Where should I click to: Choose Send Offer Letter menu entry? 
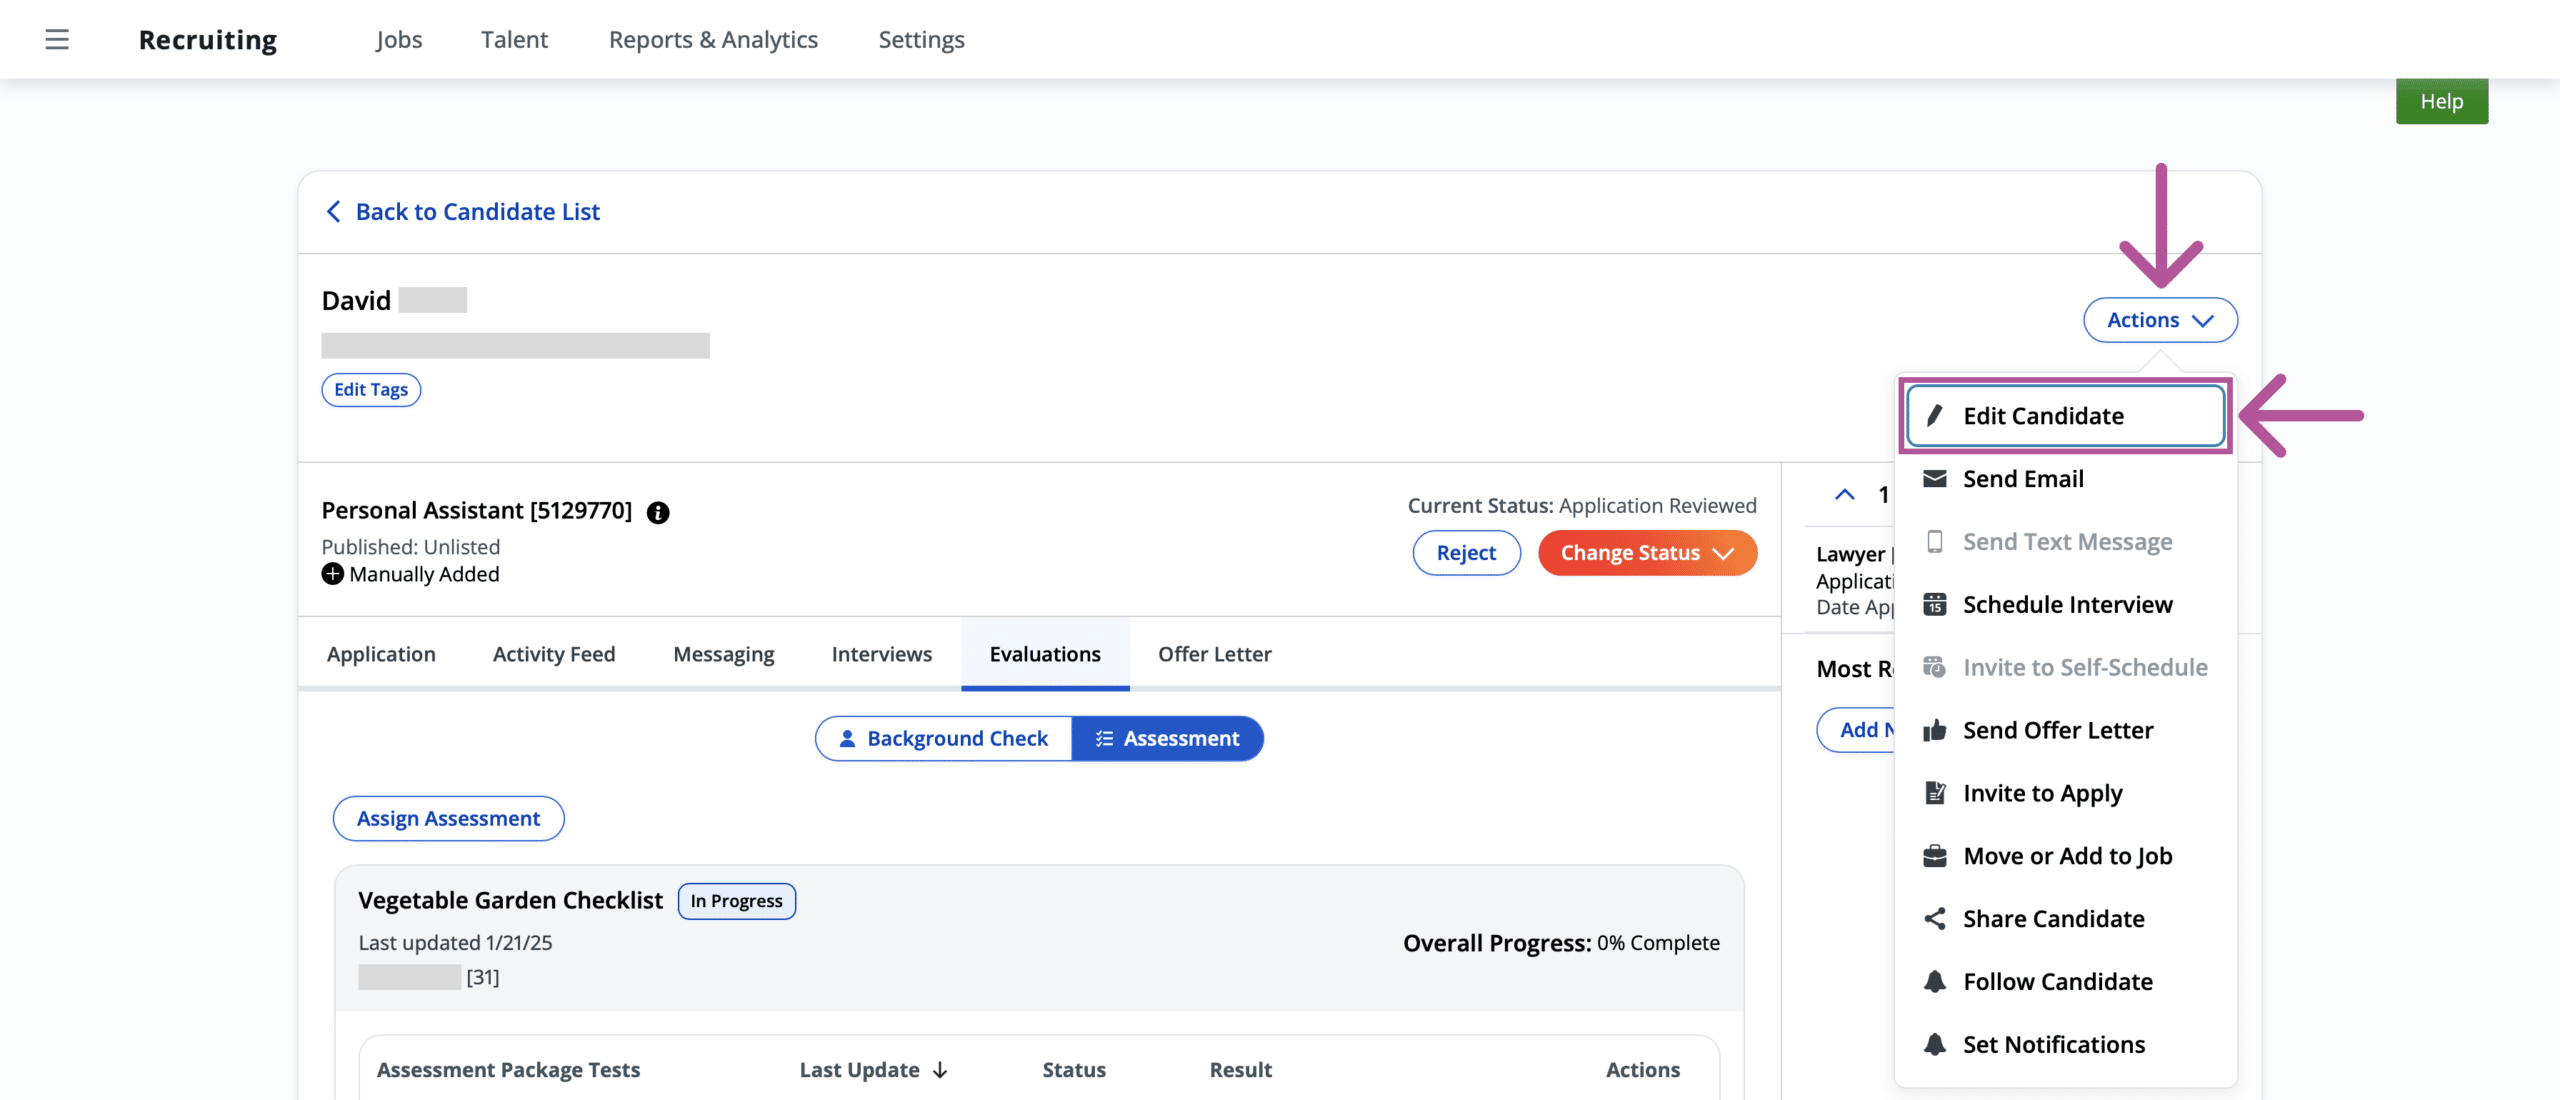point(2066,730)
